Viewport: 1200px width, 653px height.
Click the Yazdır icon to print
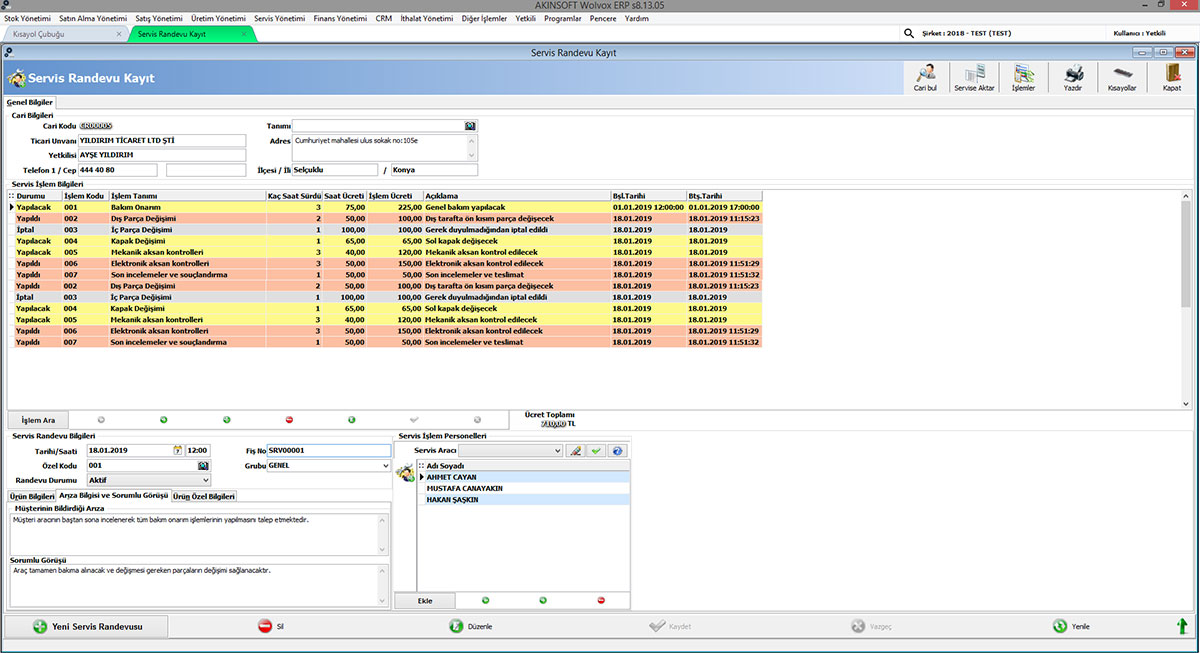click(x=1073, y=77)
